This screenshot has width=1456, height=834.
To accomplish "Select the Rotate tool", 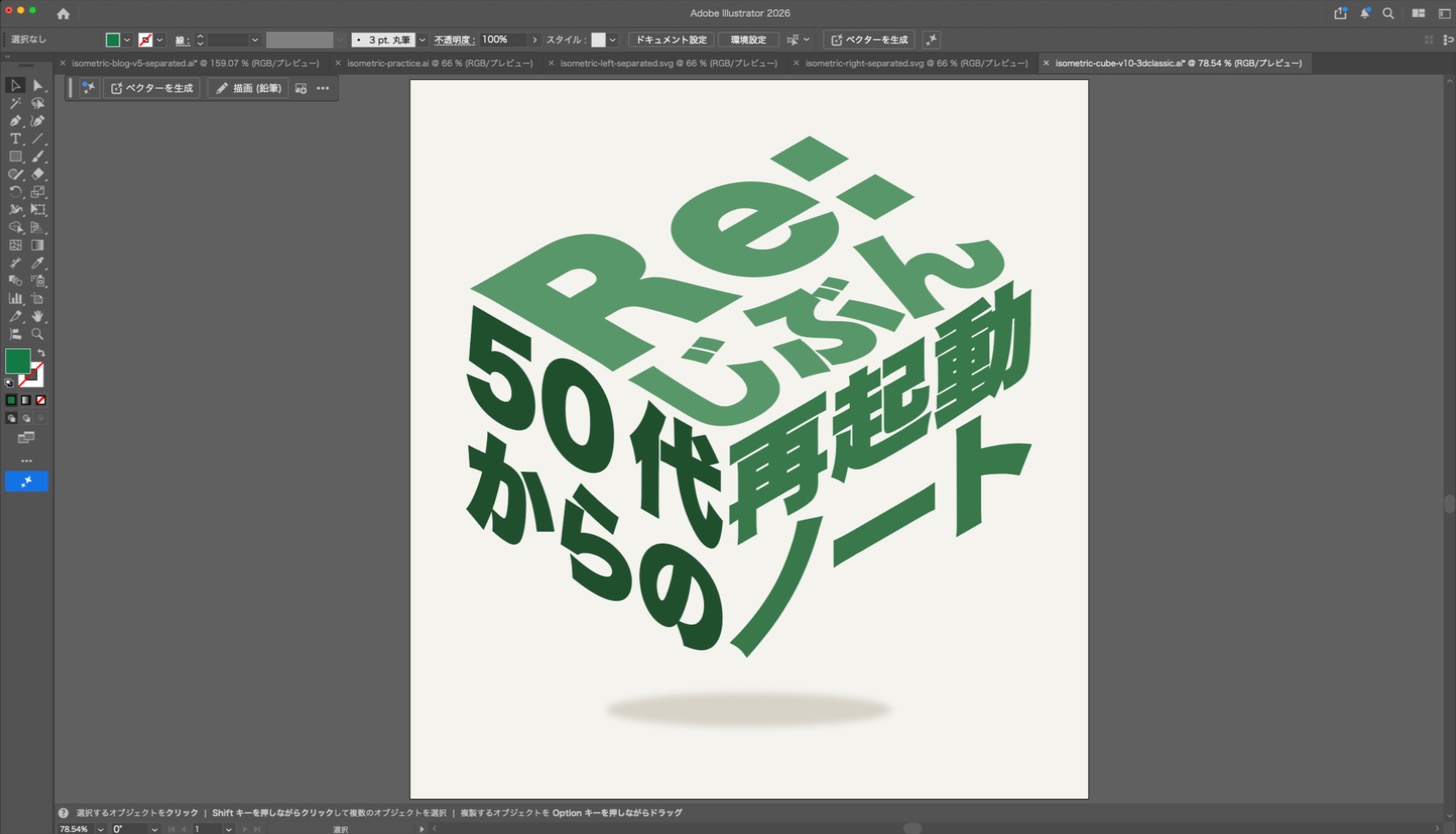I will [x=16, y=192].
